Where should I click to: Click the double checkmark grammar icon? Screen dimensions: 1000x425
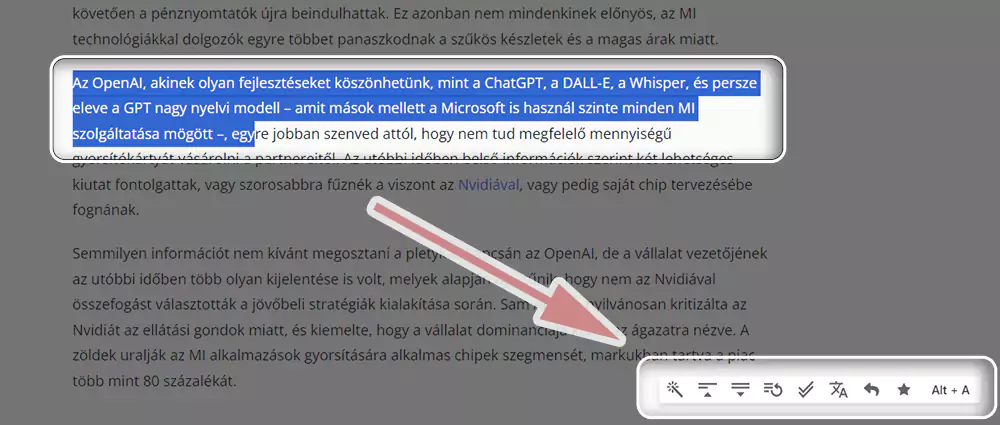806,389
